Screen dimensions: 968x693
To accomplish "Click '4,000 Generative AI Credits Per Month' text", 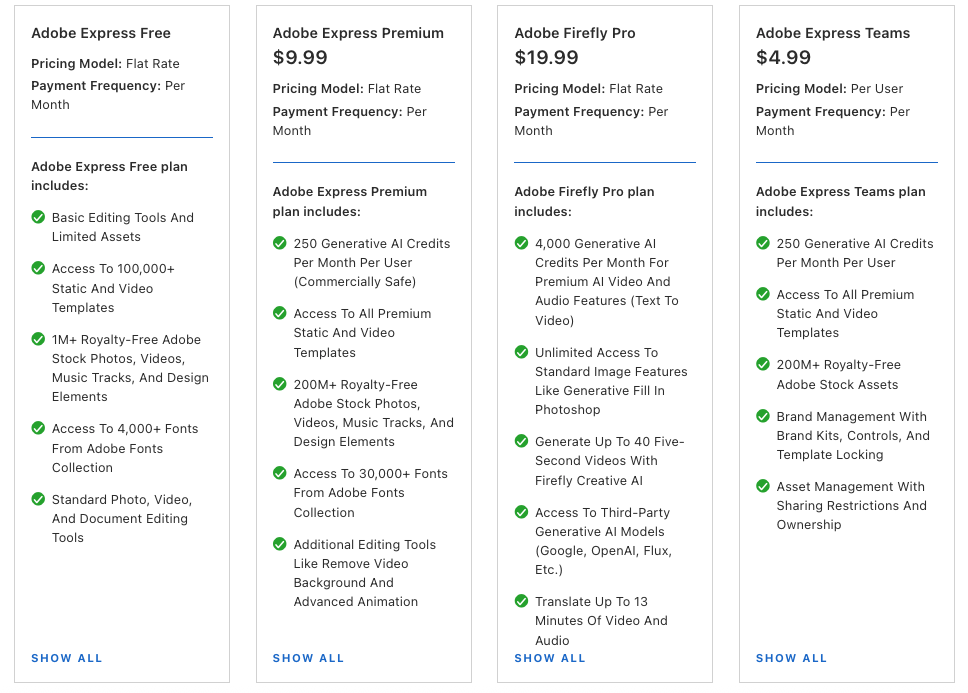I will pyautogui.click(x=607, y=281).
